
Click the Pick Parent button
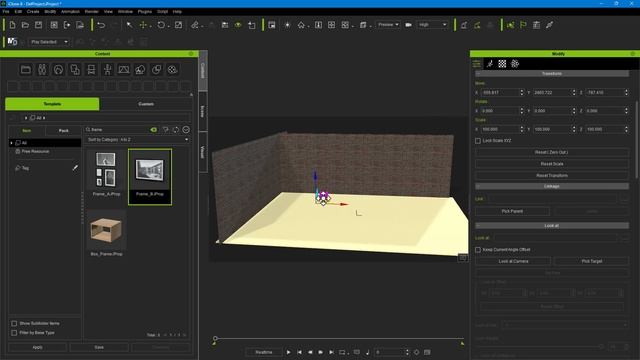tap(512, 211)
